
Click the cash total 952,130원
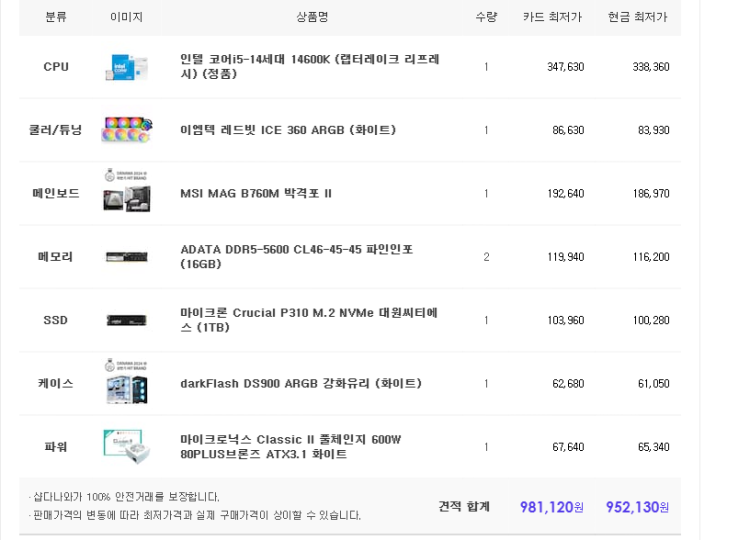click(x=637, y=507)
